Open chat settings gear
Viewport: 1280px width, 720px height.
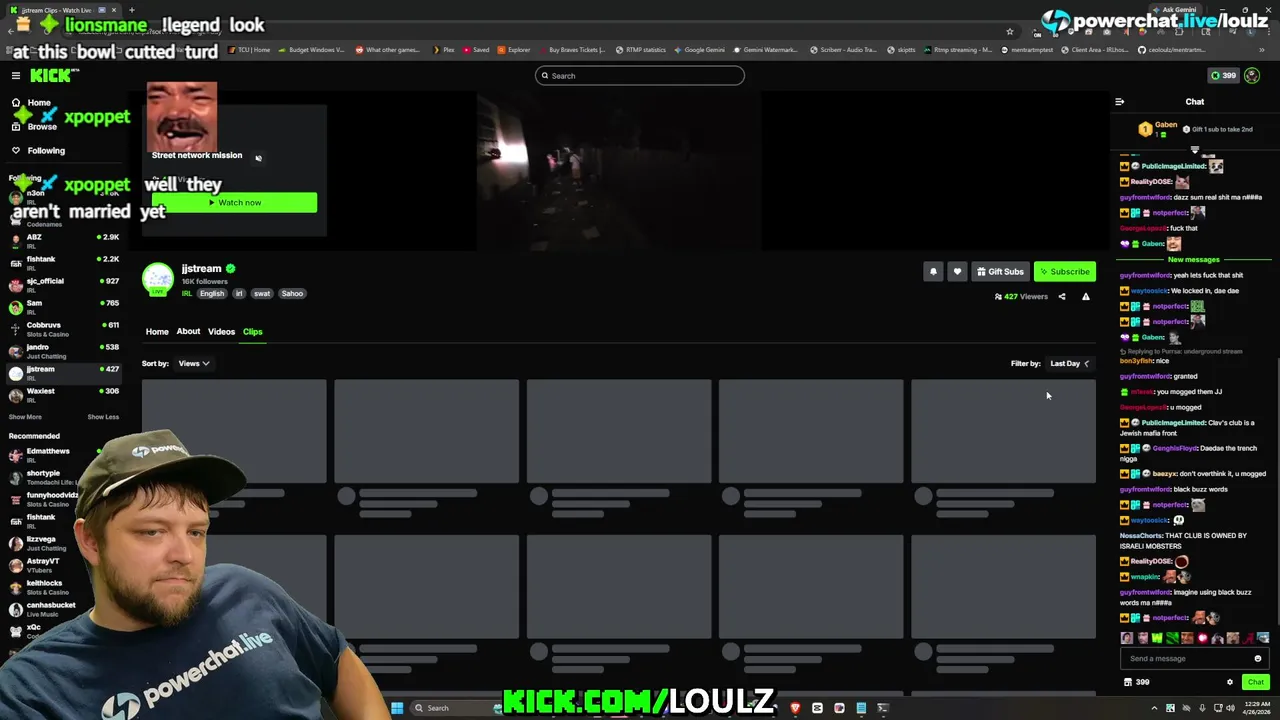[x=1230, y=683]
